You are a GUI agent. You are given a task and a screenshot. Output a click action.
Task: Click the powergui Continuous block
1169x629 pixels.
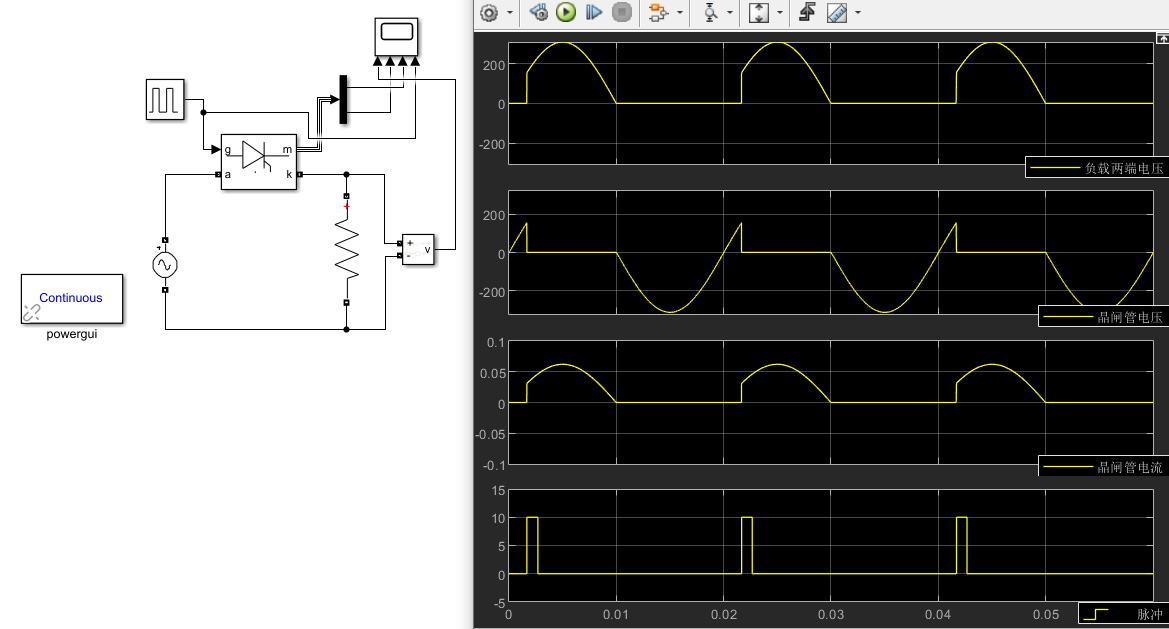[71, 298]
